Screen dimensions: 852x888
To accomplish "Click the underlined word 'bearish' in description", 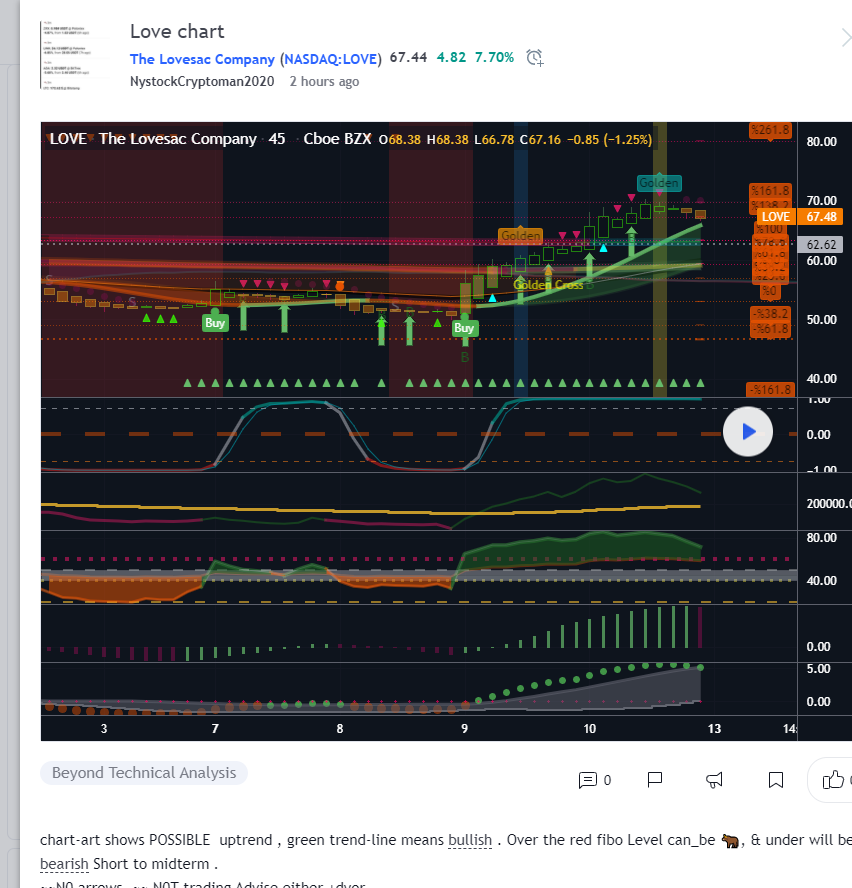I will [65, 864].
